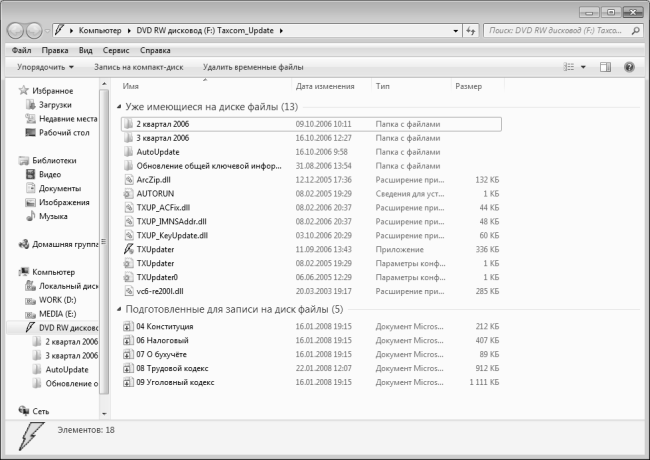Collapse the Подготовленные для записи group
The width and height of the screenshot is (650, 460).
(x=119, y=309)
